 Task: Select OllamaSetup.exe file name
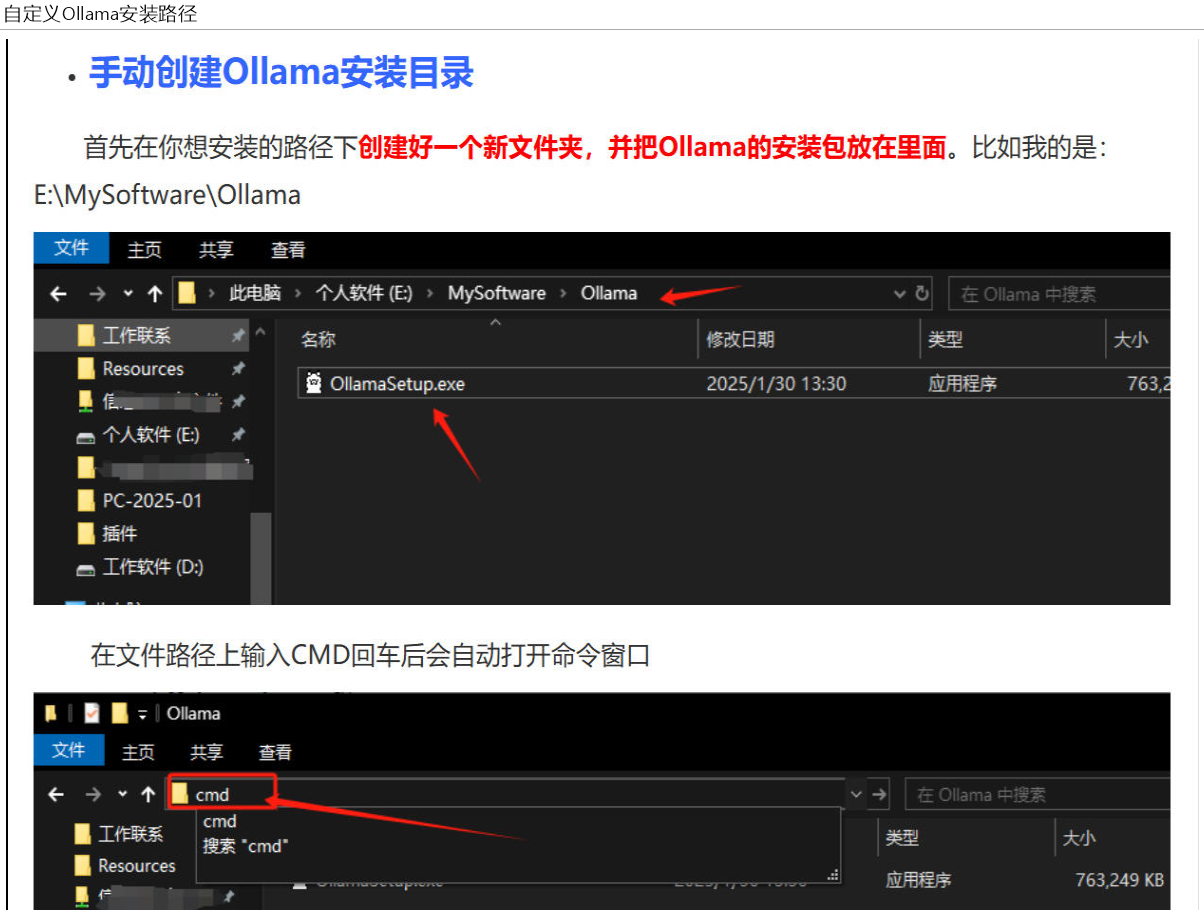point(397,384)
